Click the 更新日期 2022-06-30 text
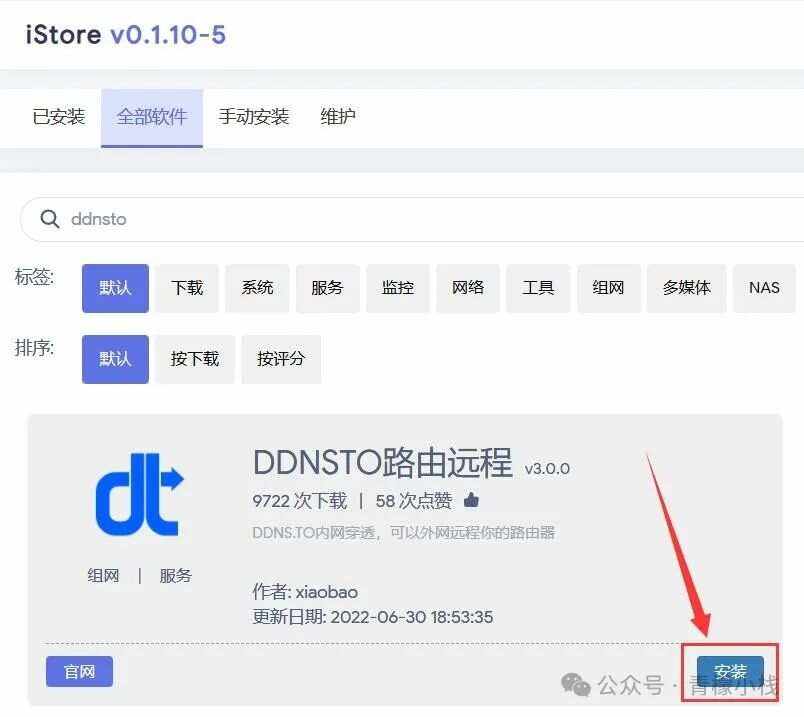The image size is (804, 717). click(x=373, y=617)
